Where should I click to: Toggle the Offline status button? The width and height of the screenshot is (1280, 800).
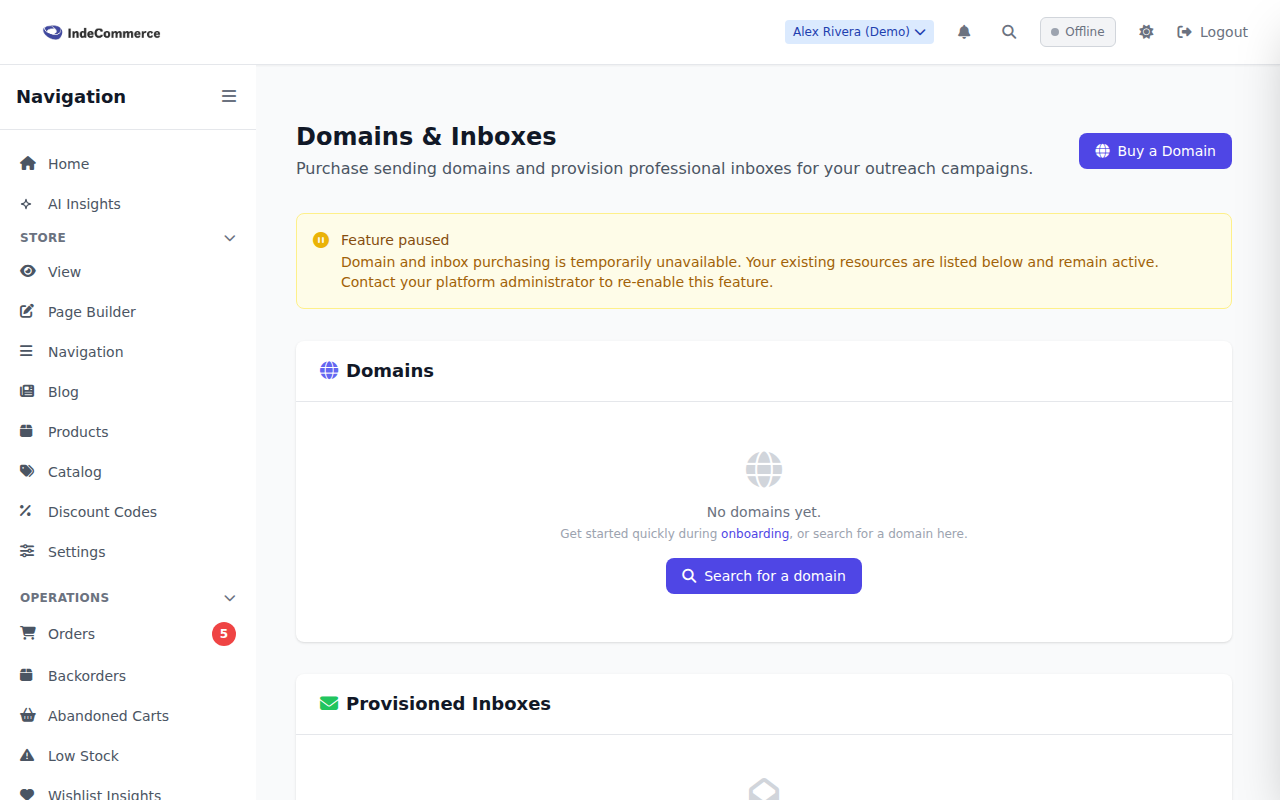click(x=1078, y=32)
